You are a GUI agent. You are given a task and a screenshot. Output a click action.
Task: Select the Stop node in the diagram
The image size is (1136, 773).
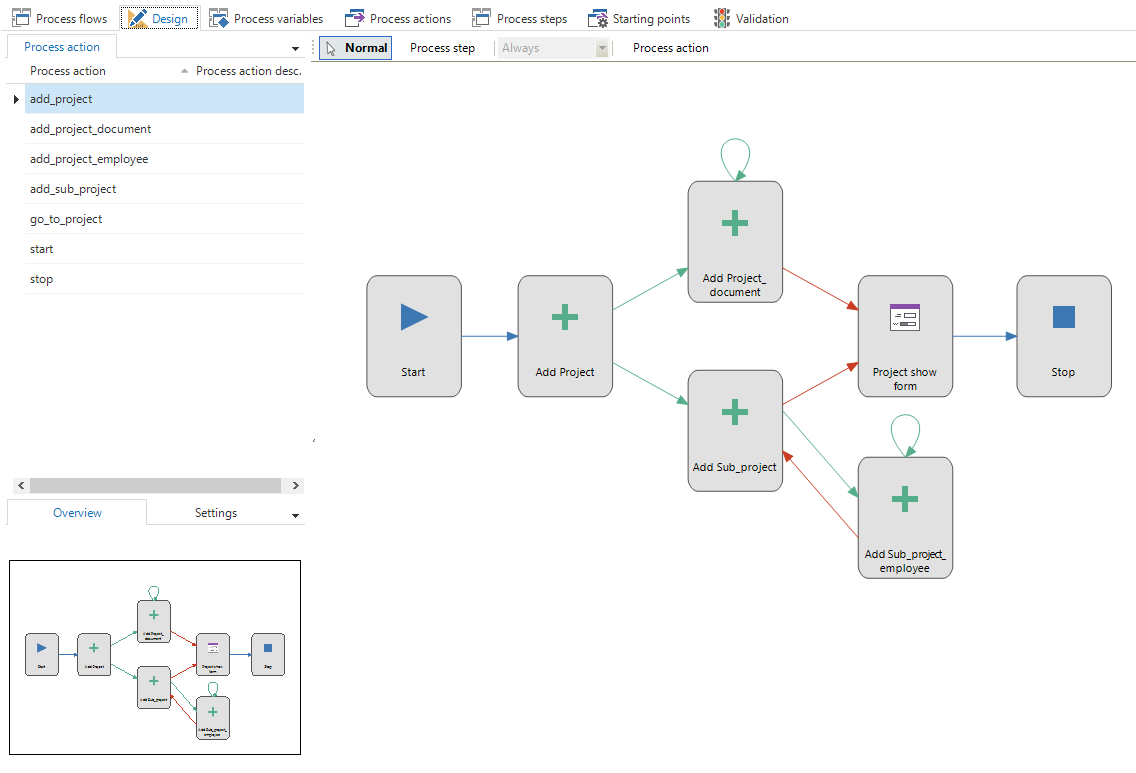tap(1063, 336)
